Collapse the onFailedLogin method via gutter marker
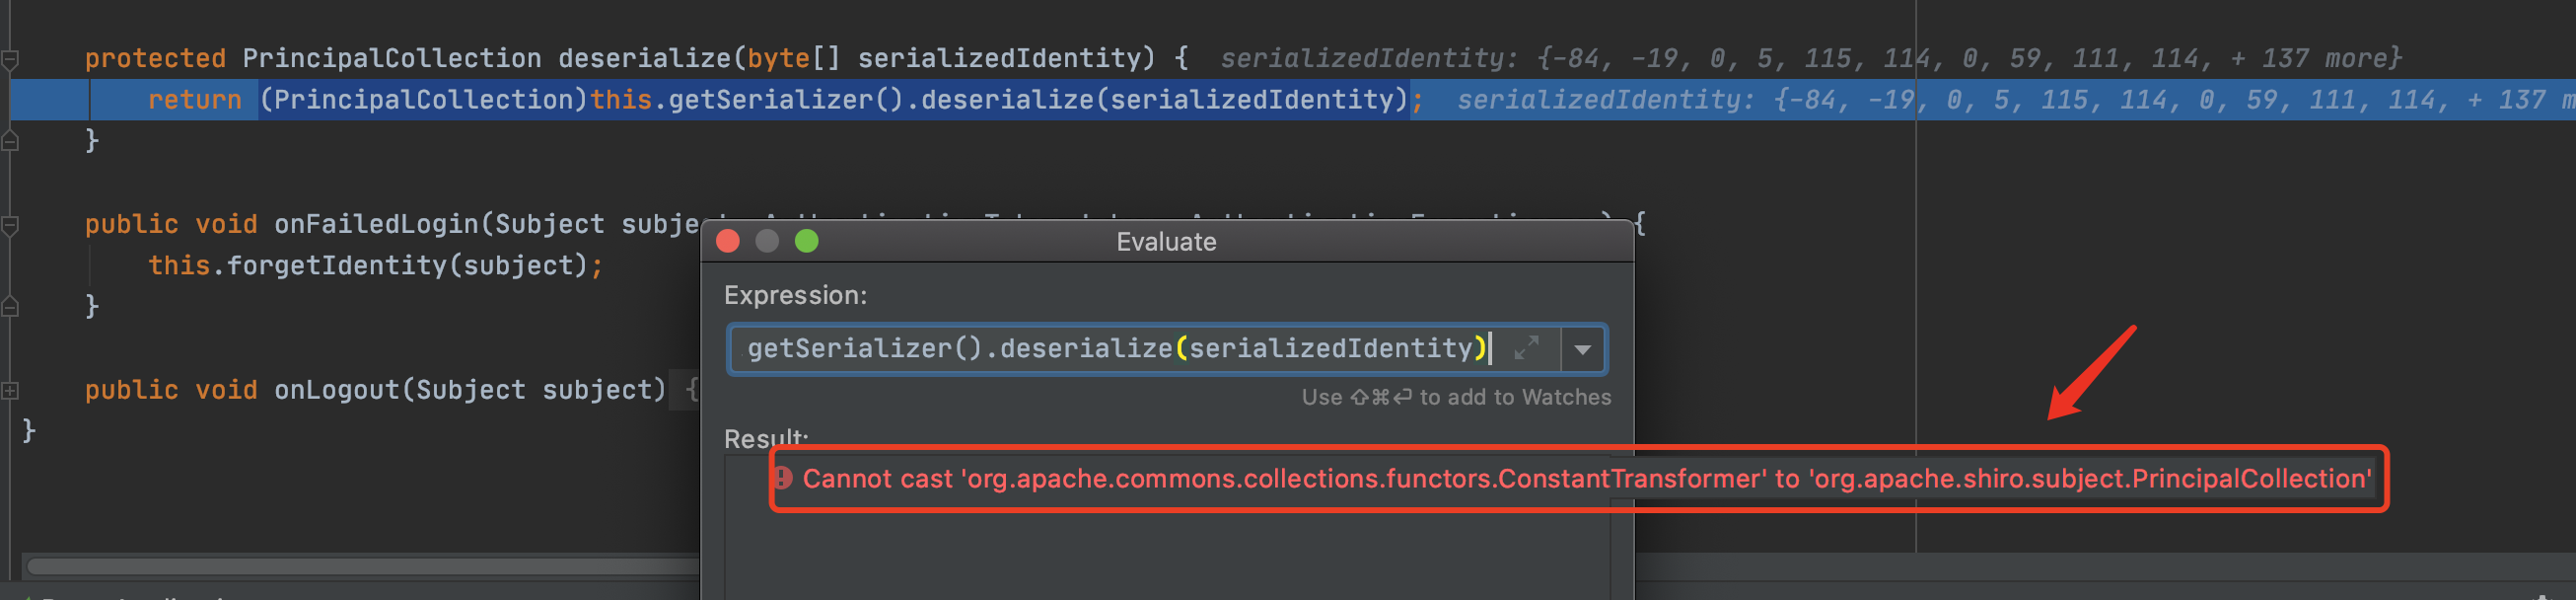Viewport: 2576px width, 600px height. (x=10, y=225)
